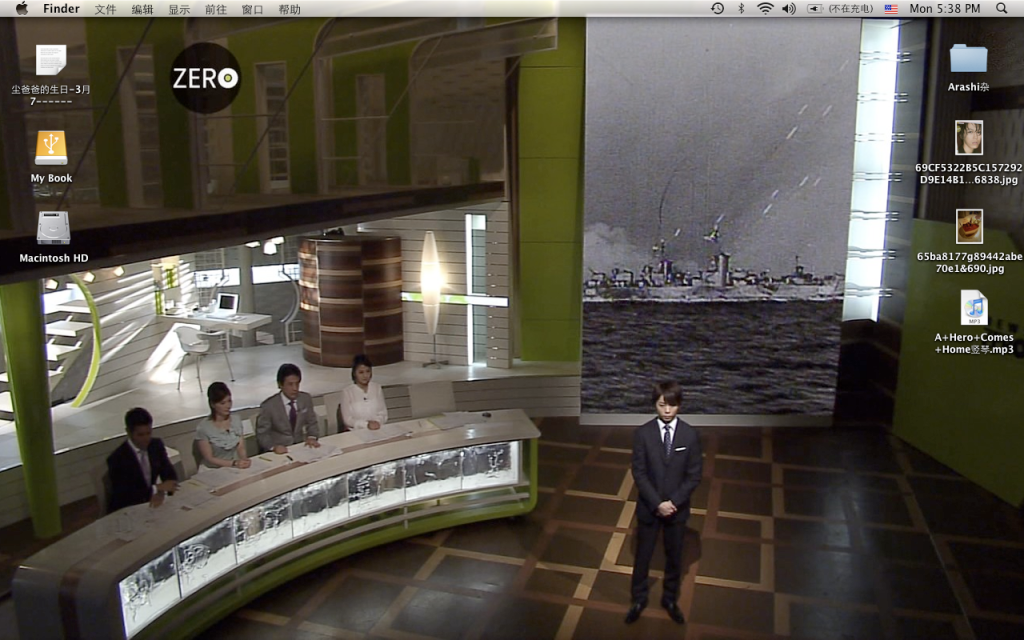Open Spotlight search magnifier
1024x640 pixels.
pyautogui.click(x=1002, y=8)
